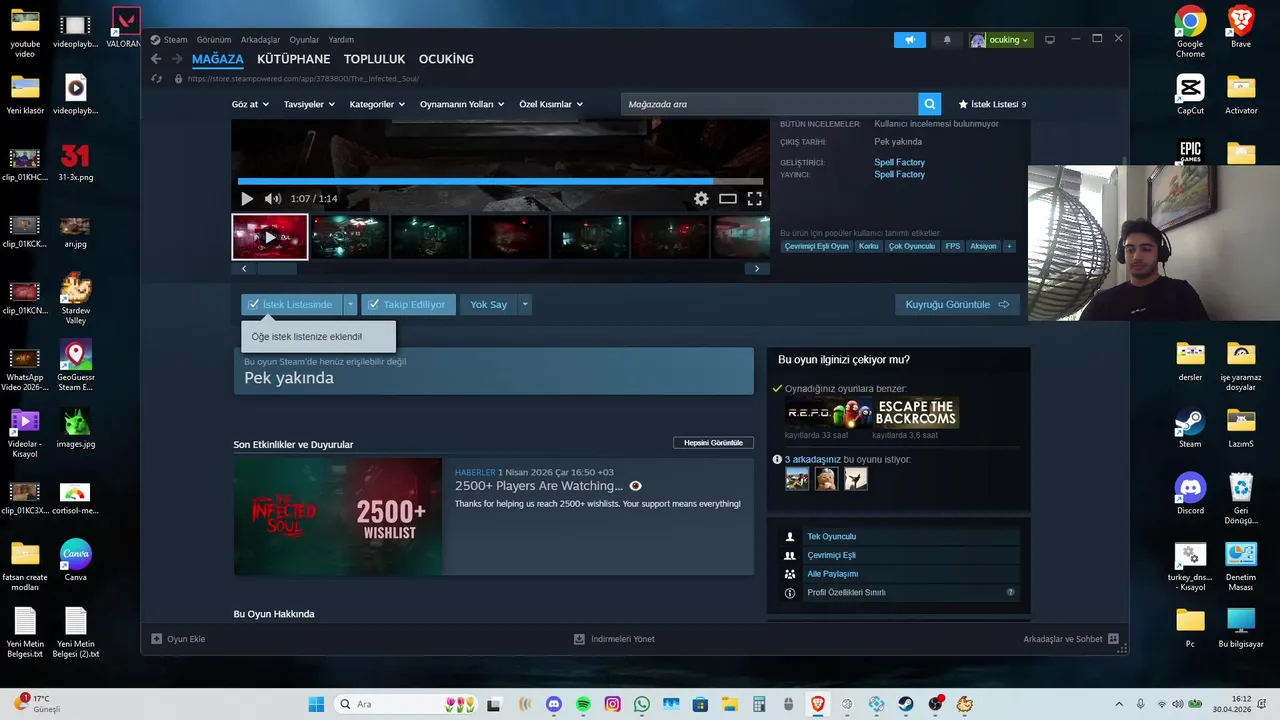The height and width of the screenshot is (720, 1280).
Task: Click the Korku tag
Action: (x=868, y=246)
